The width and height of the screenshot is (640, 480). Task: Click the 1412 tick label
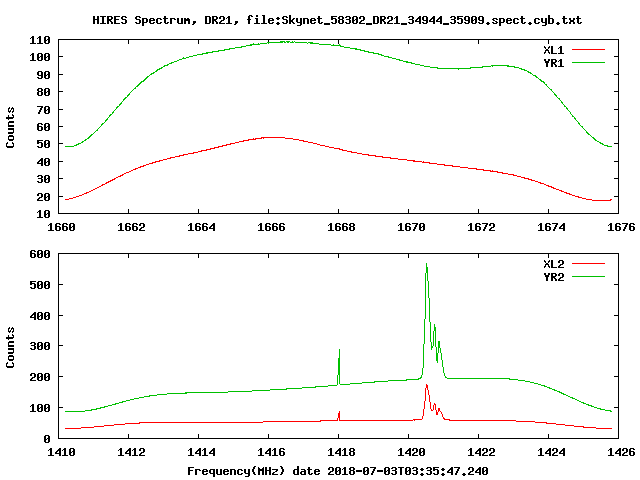[x=131, y=452]
